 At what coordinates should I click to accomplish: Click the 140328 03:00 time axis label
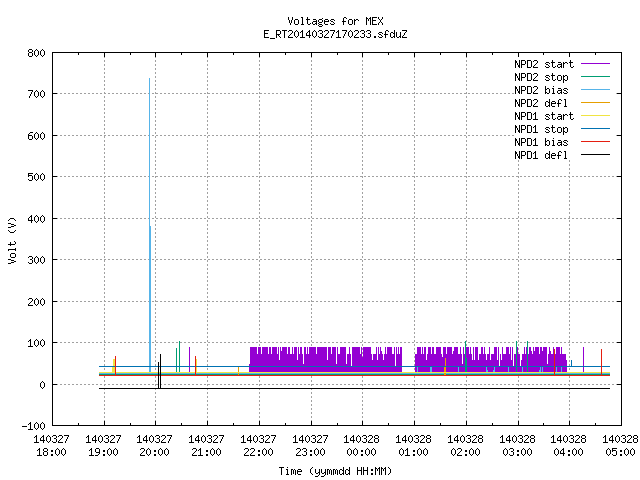click(517, 446)
